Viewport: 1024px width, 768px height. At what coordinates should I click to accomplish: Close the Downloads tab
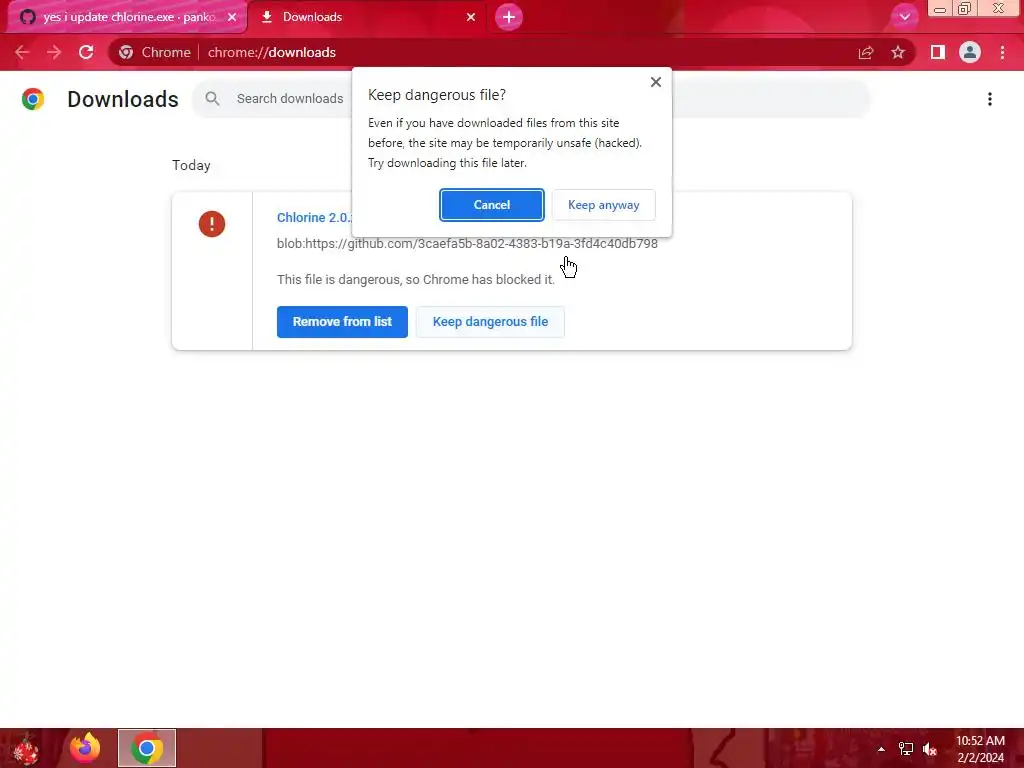471,17
